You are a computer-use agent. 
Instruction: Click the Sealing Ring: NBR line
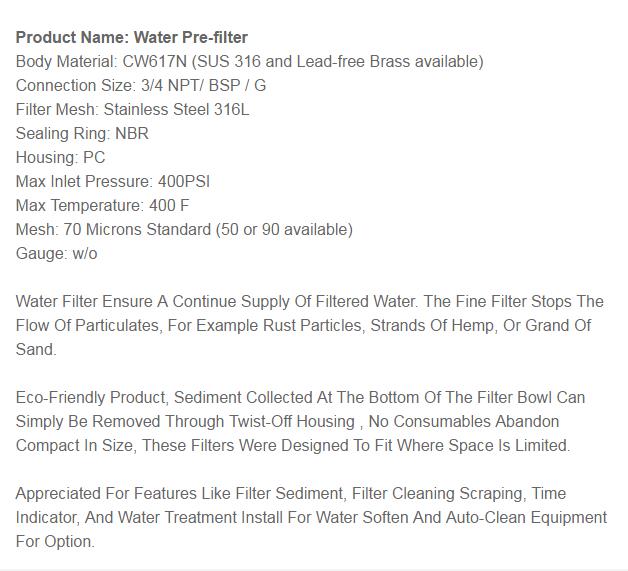tap(82, 133)
